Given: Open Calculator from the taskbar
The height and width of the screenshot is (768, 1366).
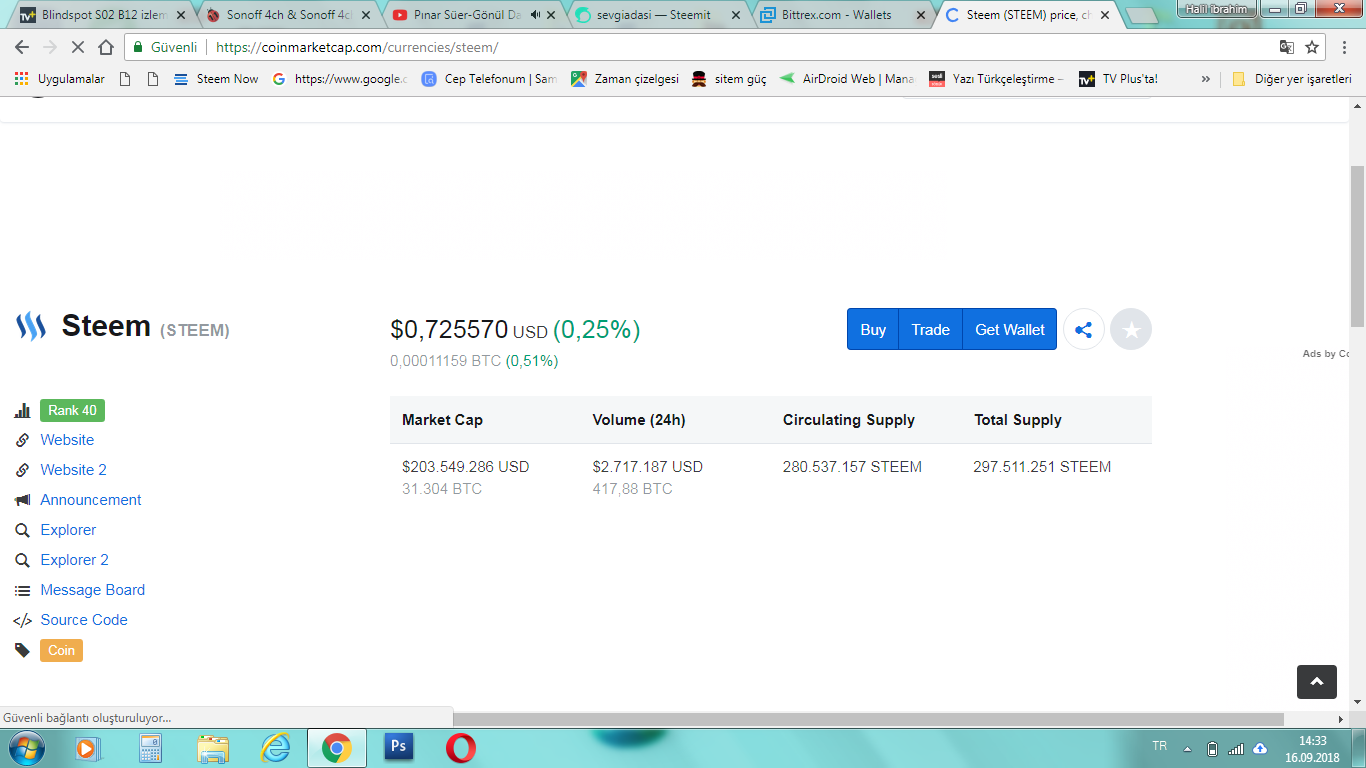Looking at the screenshot, I should click(150, 748).
